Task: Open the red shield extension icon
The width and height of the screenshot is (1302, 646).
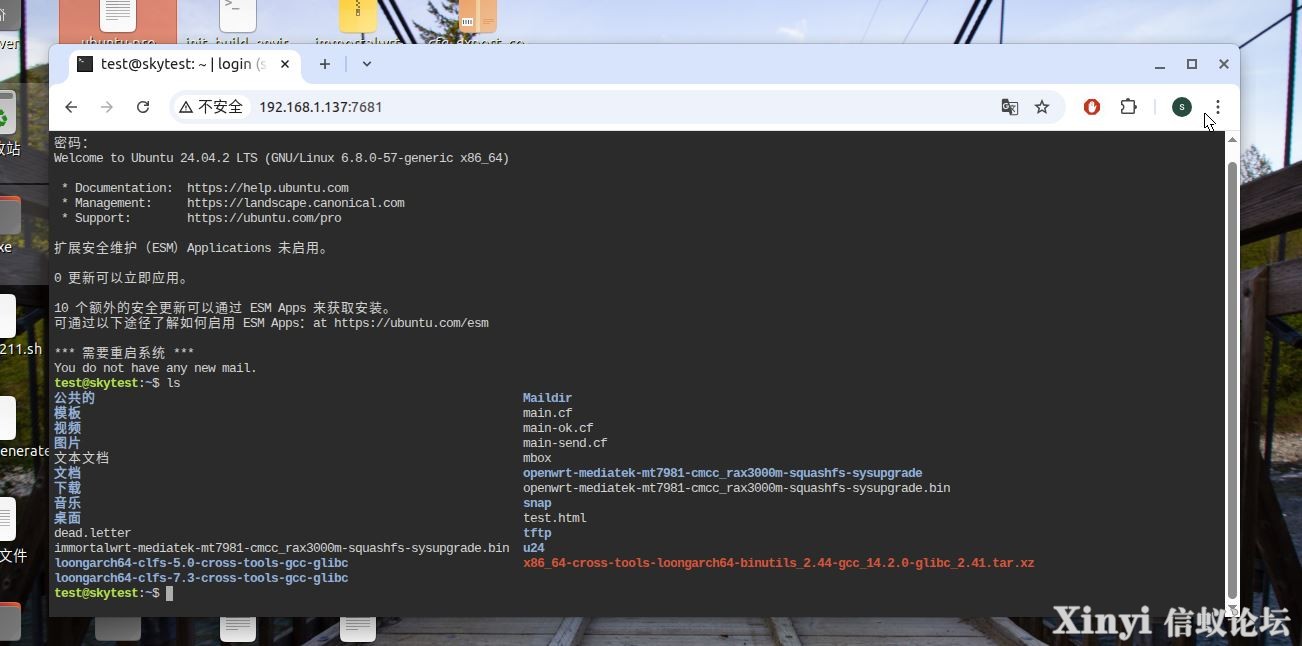Action: 1092,107
